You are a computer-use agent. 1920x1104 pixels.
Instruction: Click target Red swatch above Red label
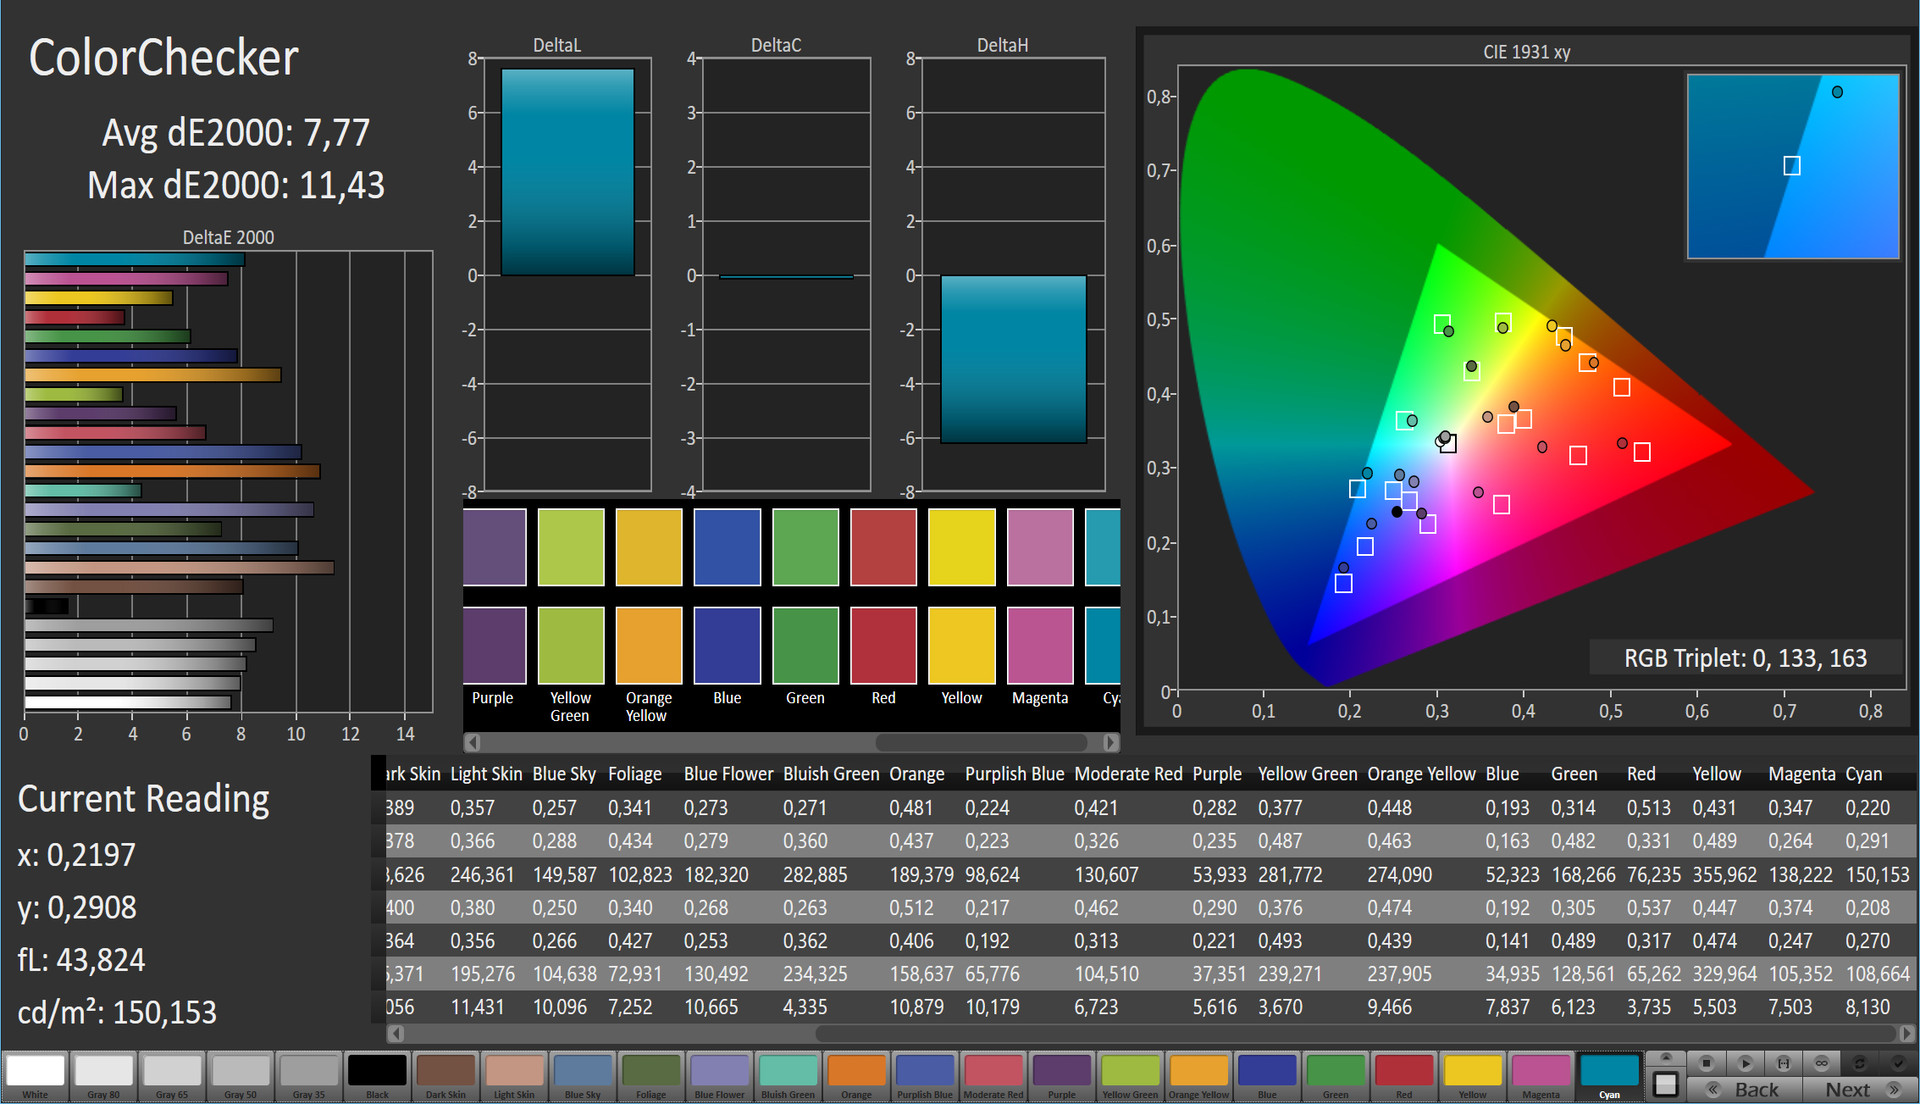tap(883, 645)
